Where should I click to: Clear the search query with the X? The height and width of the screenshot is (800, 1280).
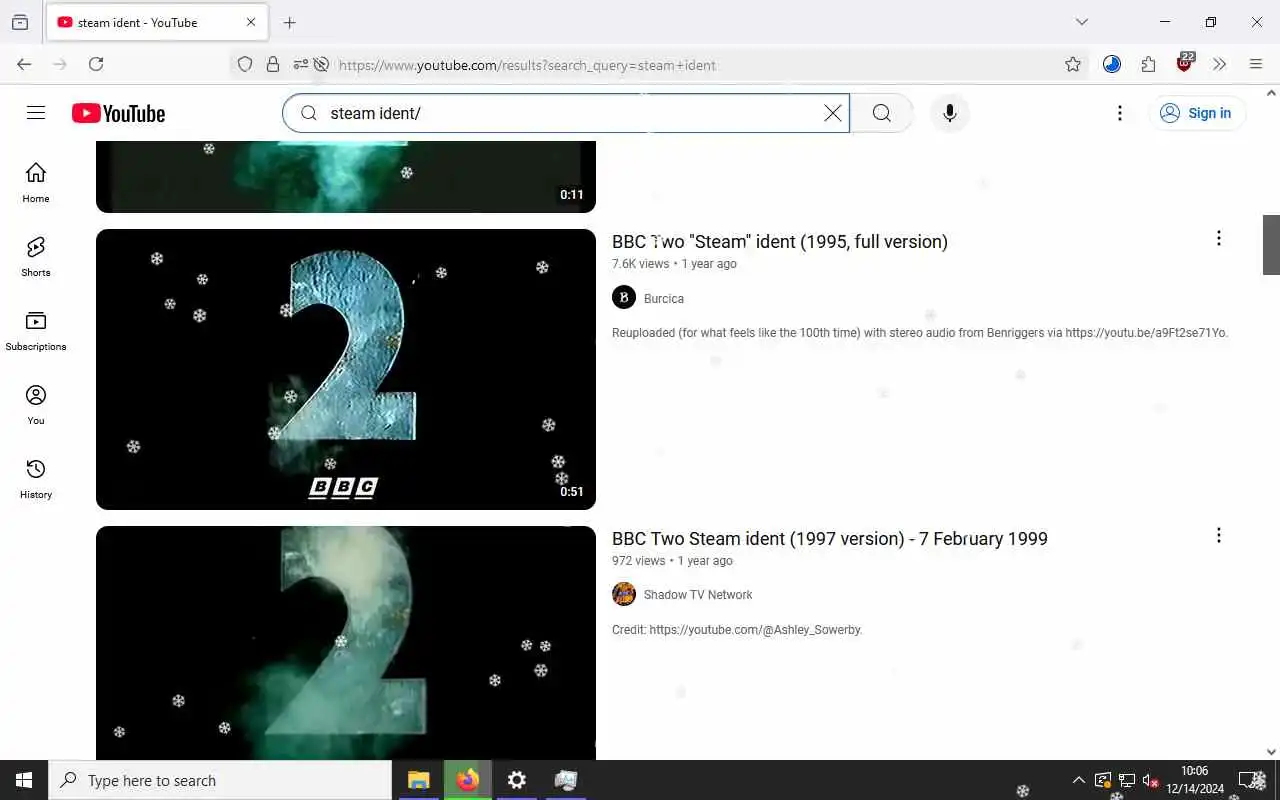832,113
